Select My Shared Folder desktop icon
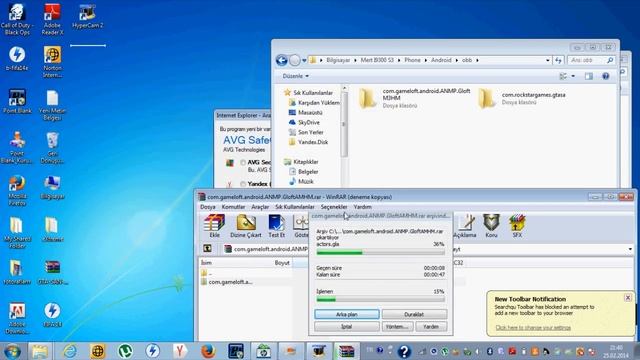The height and width of the screenshot is (360, 640). pos(16,233)
